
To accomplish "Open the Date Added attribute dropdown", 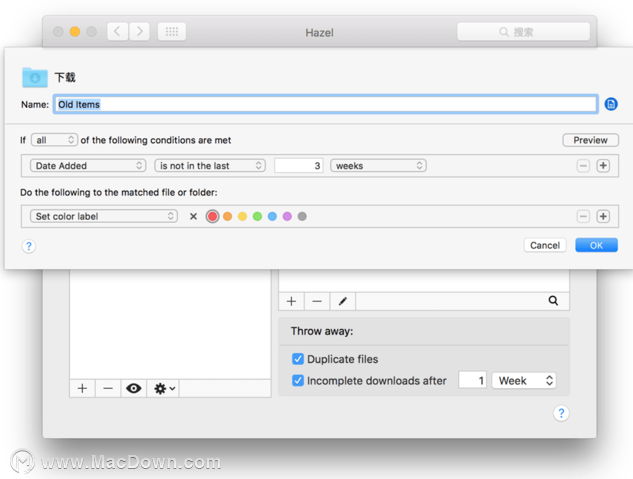I will (88, 165).
